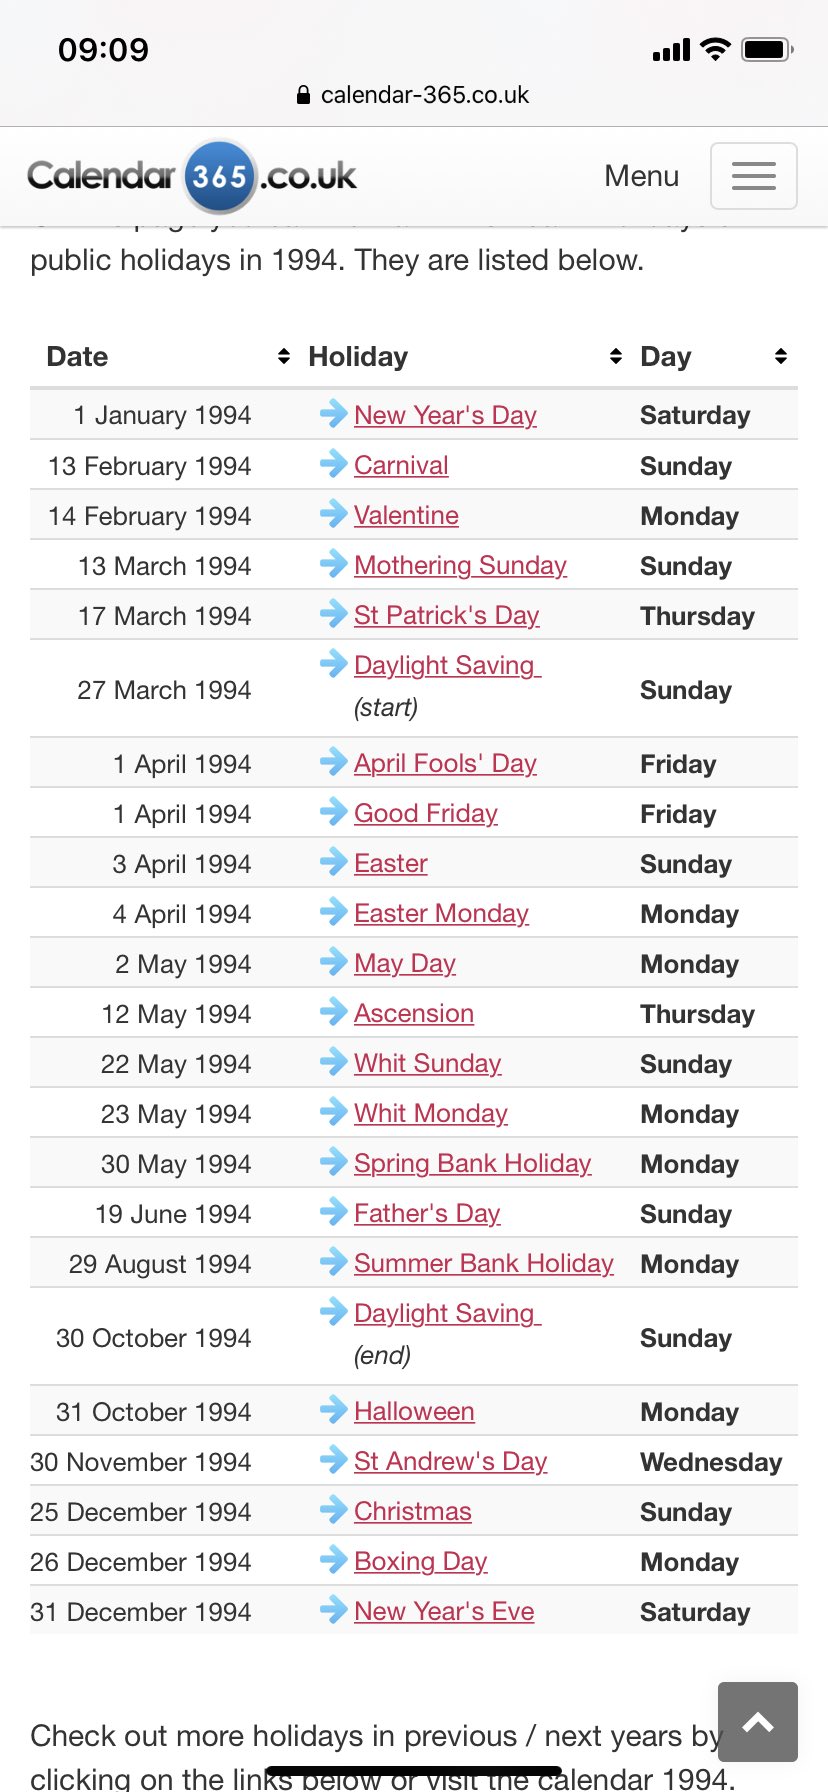Open the Summer Bank Holiday link
This screenshot has width=828, height=1792.
(484, 1263)
